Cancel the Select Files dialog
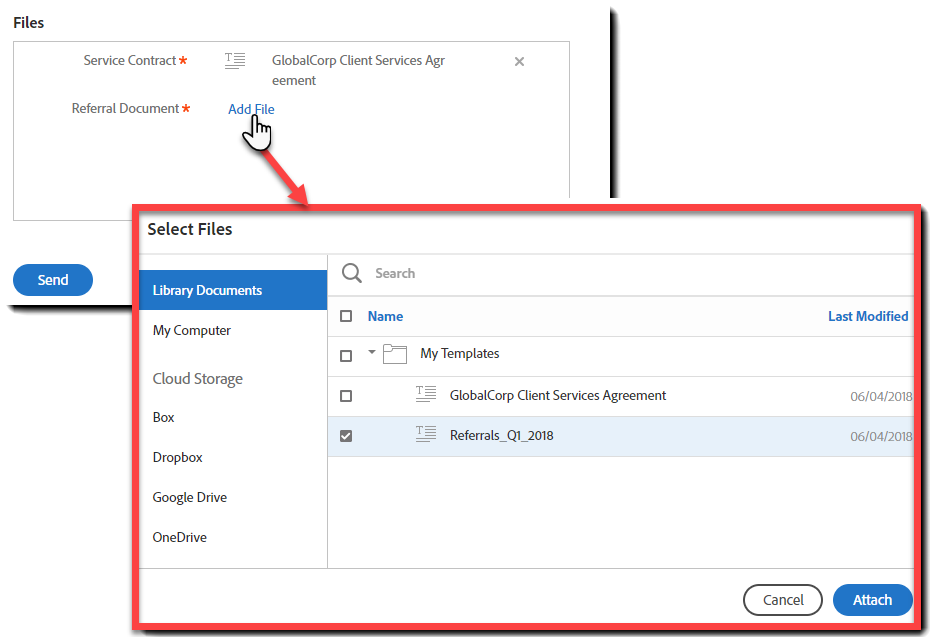Viewport: 930px width, 637px height. 782,600
